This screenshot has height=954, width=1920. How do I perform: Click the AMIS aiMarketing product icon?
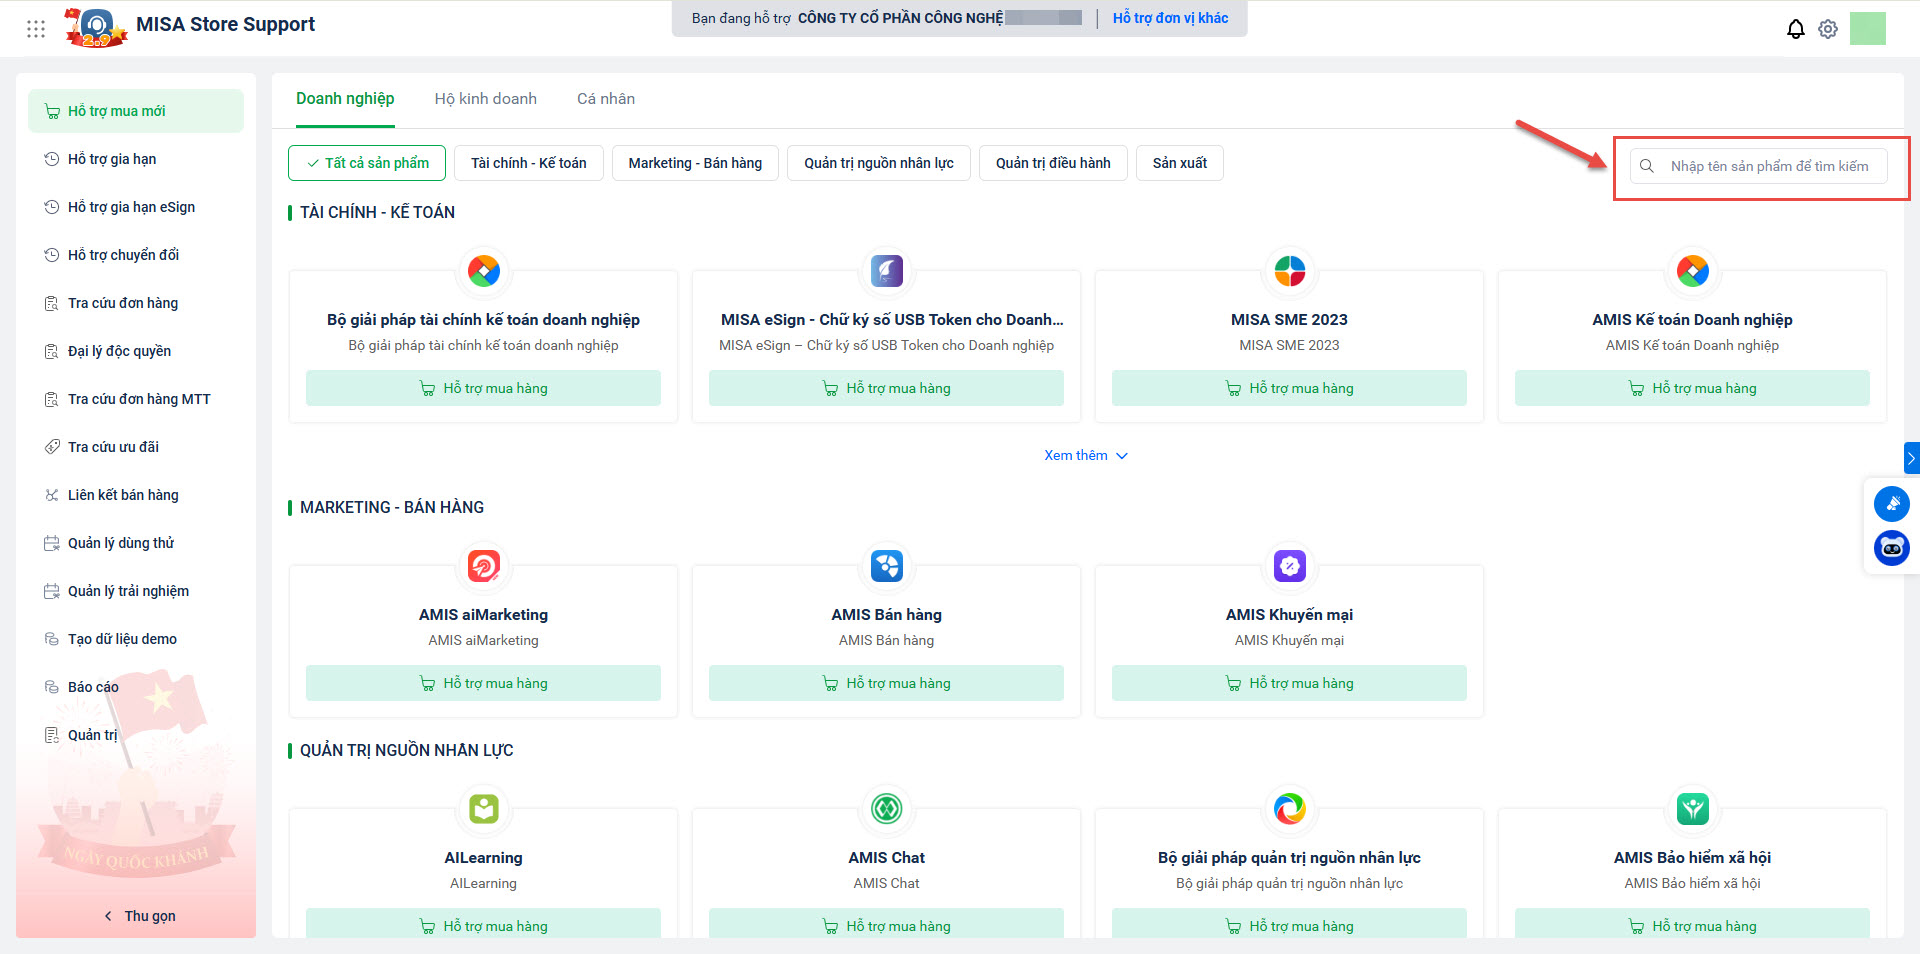click(x=483, y=566)
